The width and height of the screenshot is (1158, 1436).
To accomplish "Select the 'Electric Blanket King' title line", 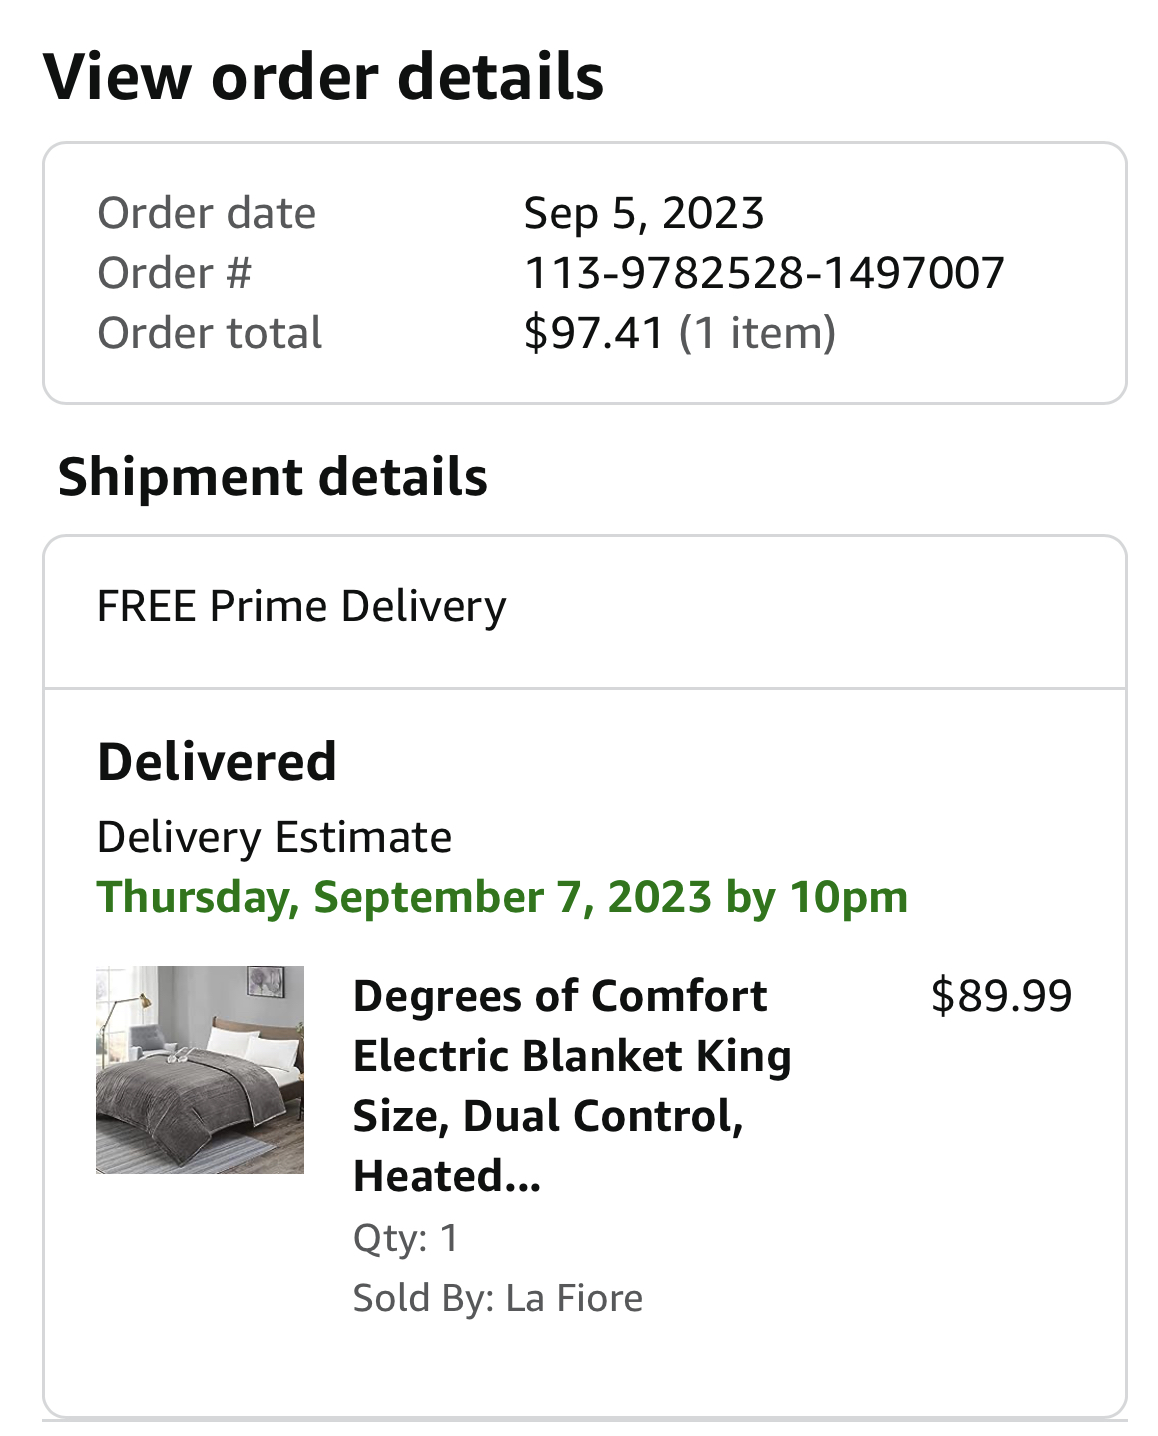I will pyautogui.click(x=572, y=1056).
